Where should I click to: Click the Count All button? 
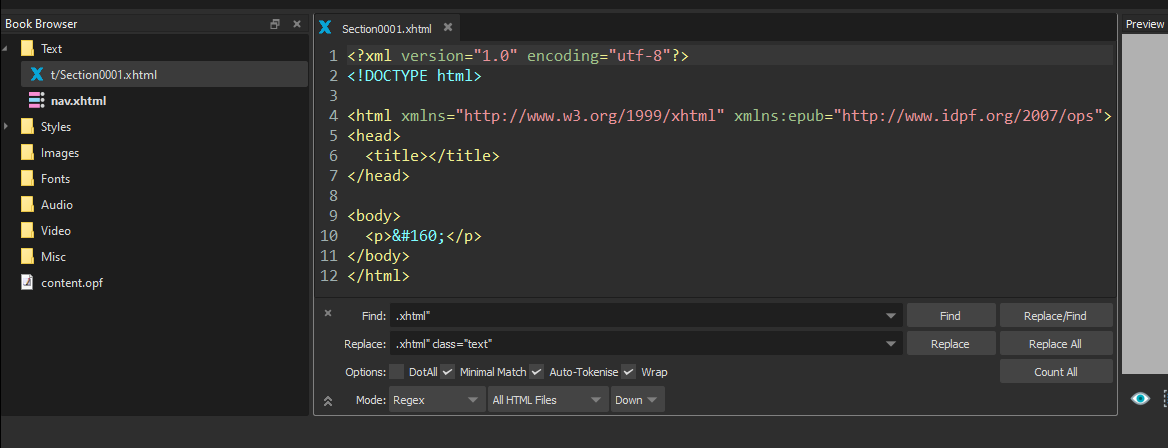point(1055,372)
